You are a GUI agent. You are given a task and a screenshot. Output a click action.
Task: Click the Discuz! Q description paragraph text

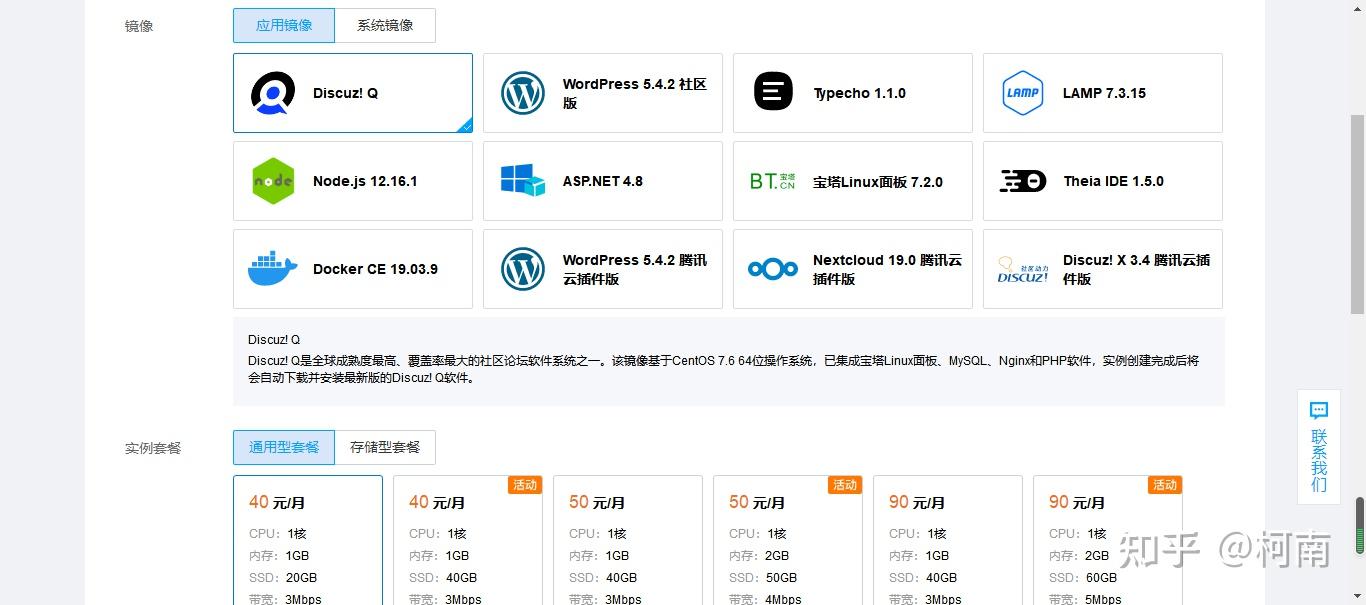click(723, 369)
